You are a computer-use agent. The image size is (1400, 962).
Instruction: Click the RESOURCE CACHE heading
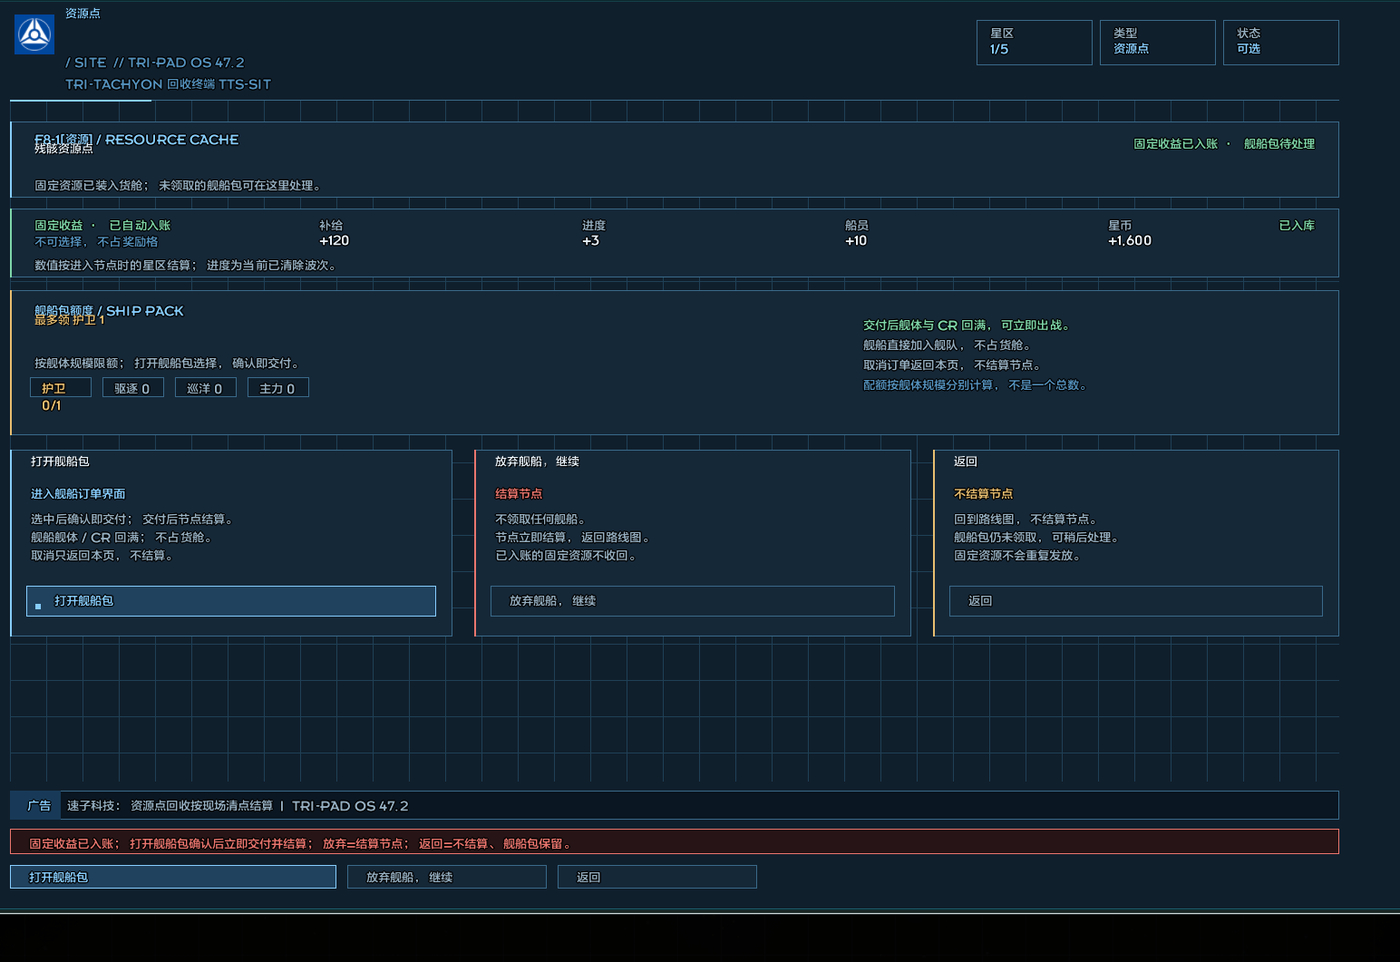[x=172, y=140]
